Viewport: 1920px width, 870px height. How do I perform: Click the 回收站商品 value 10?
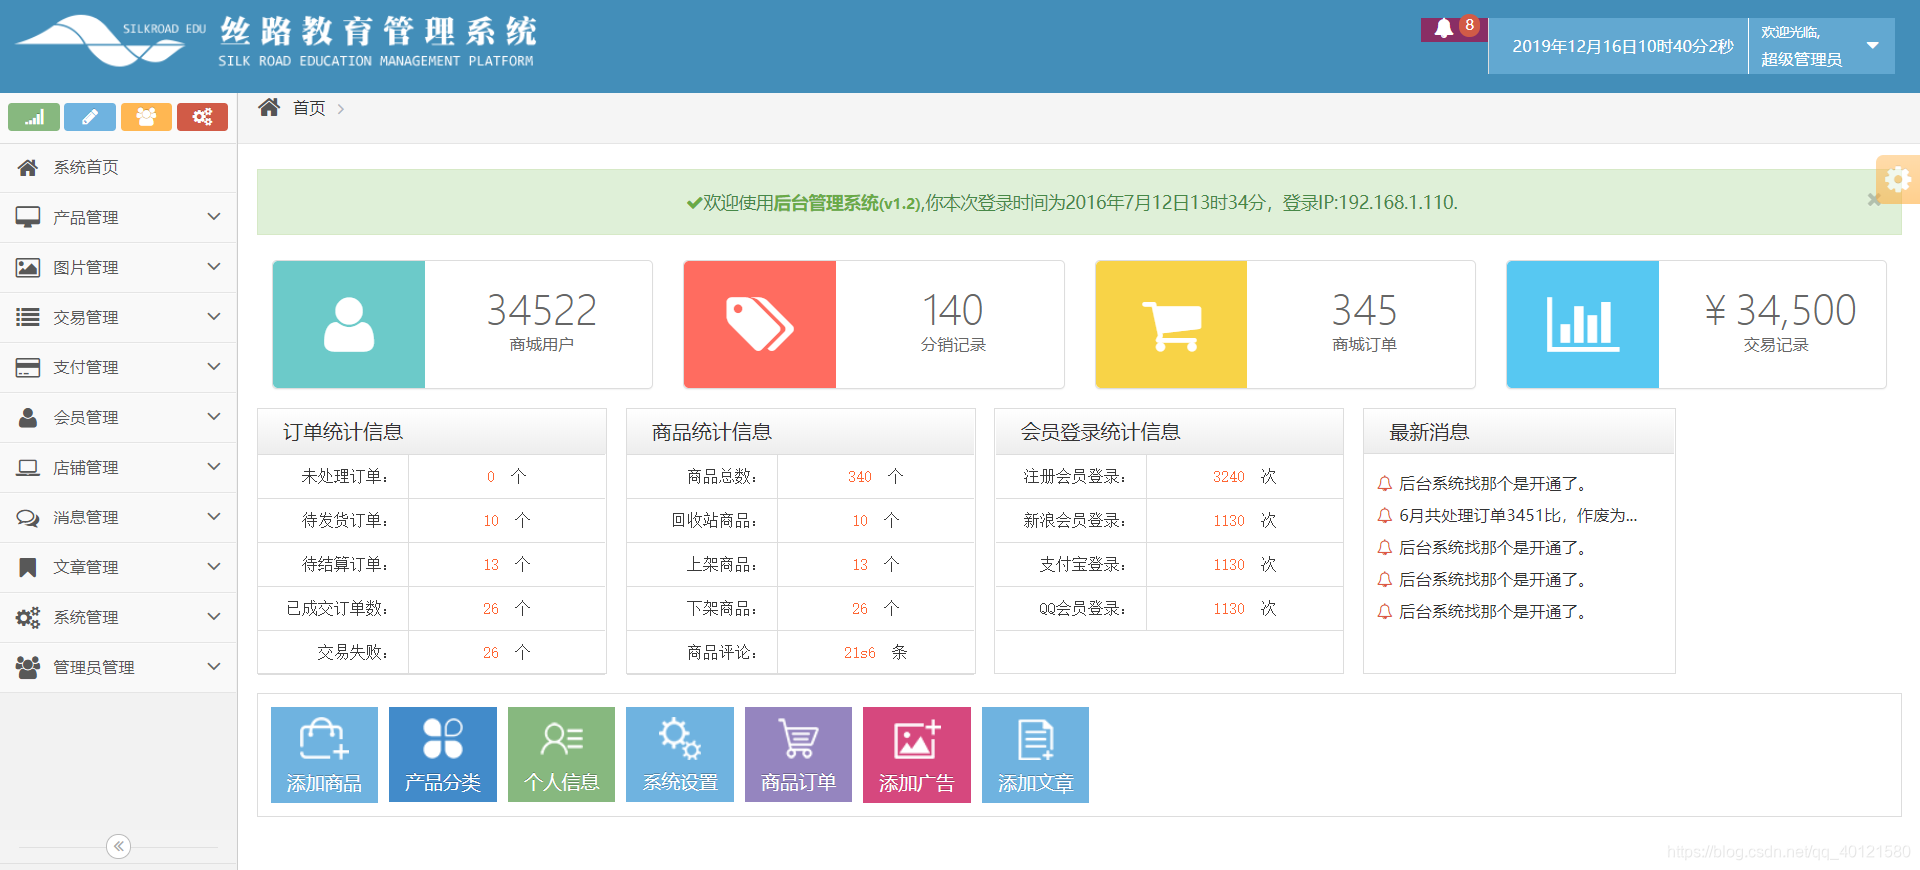860,521
